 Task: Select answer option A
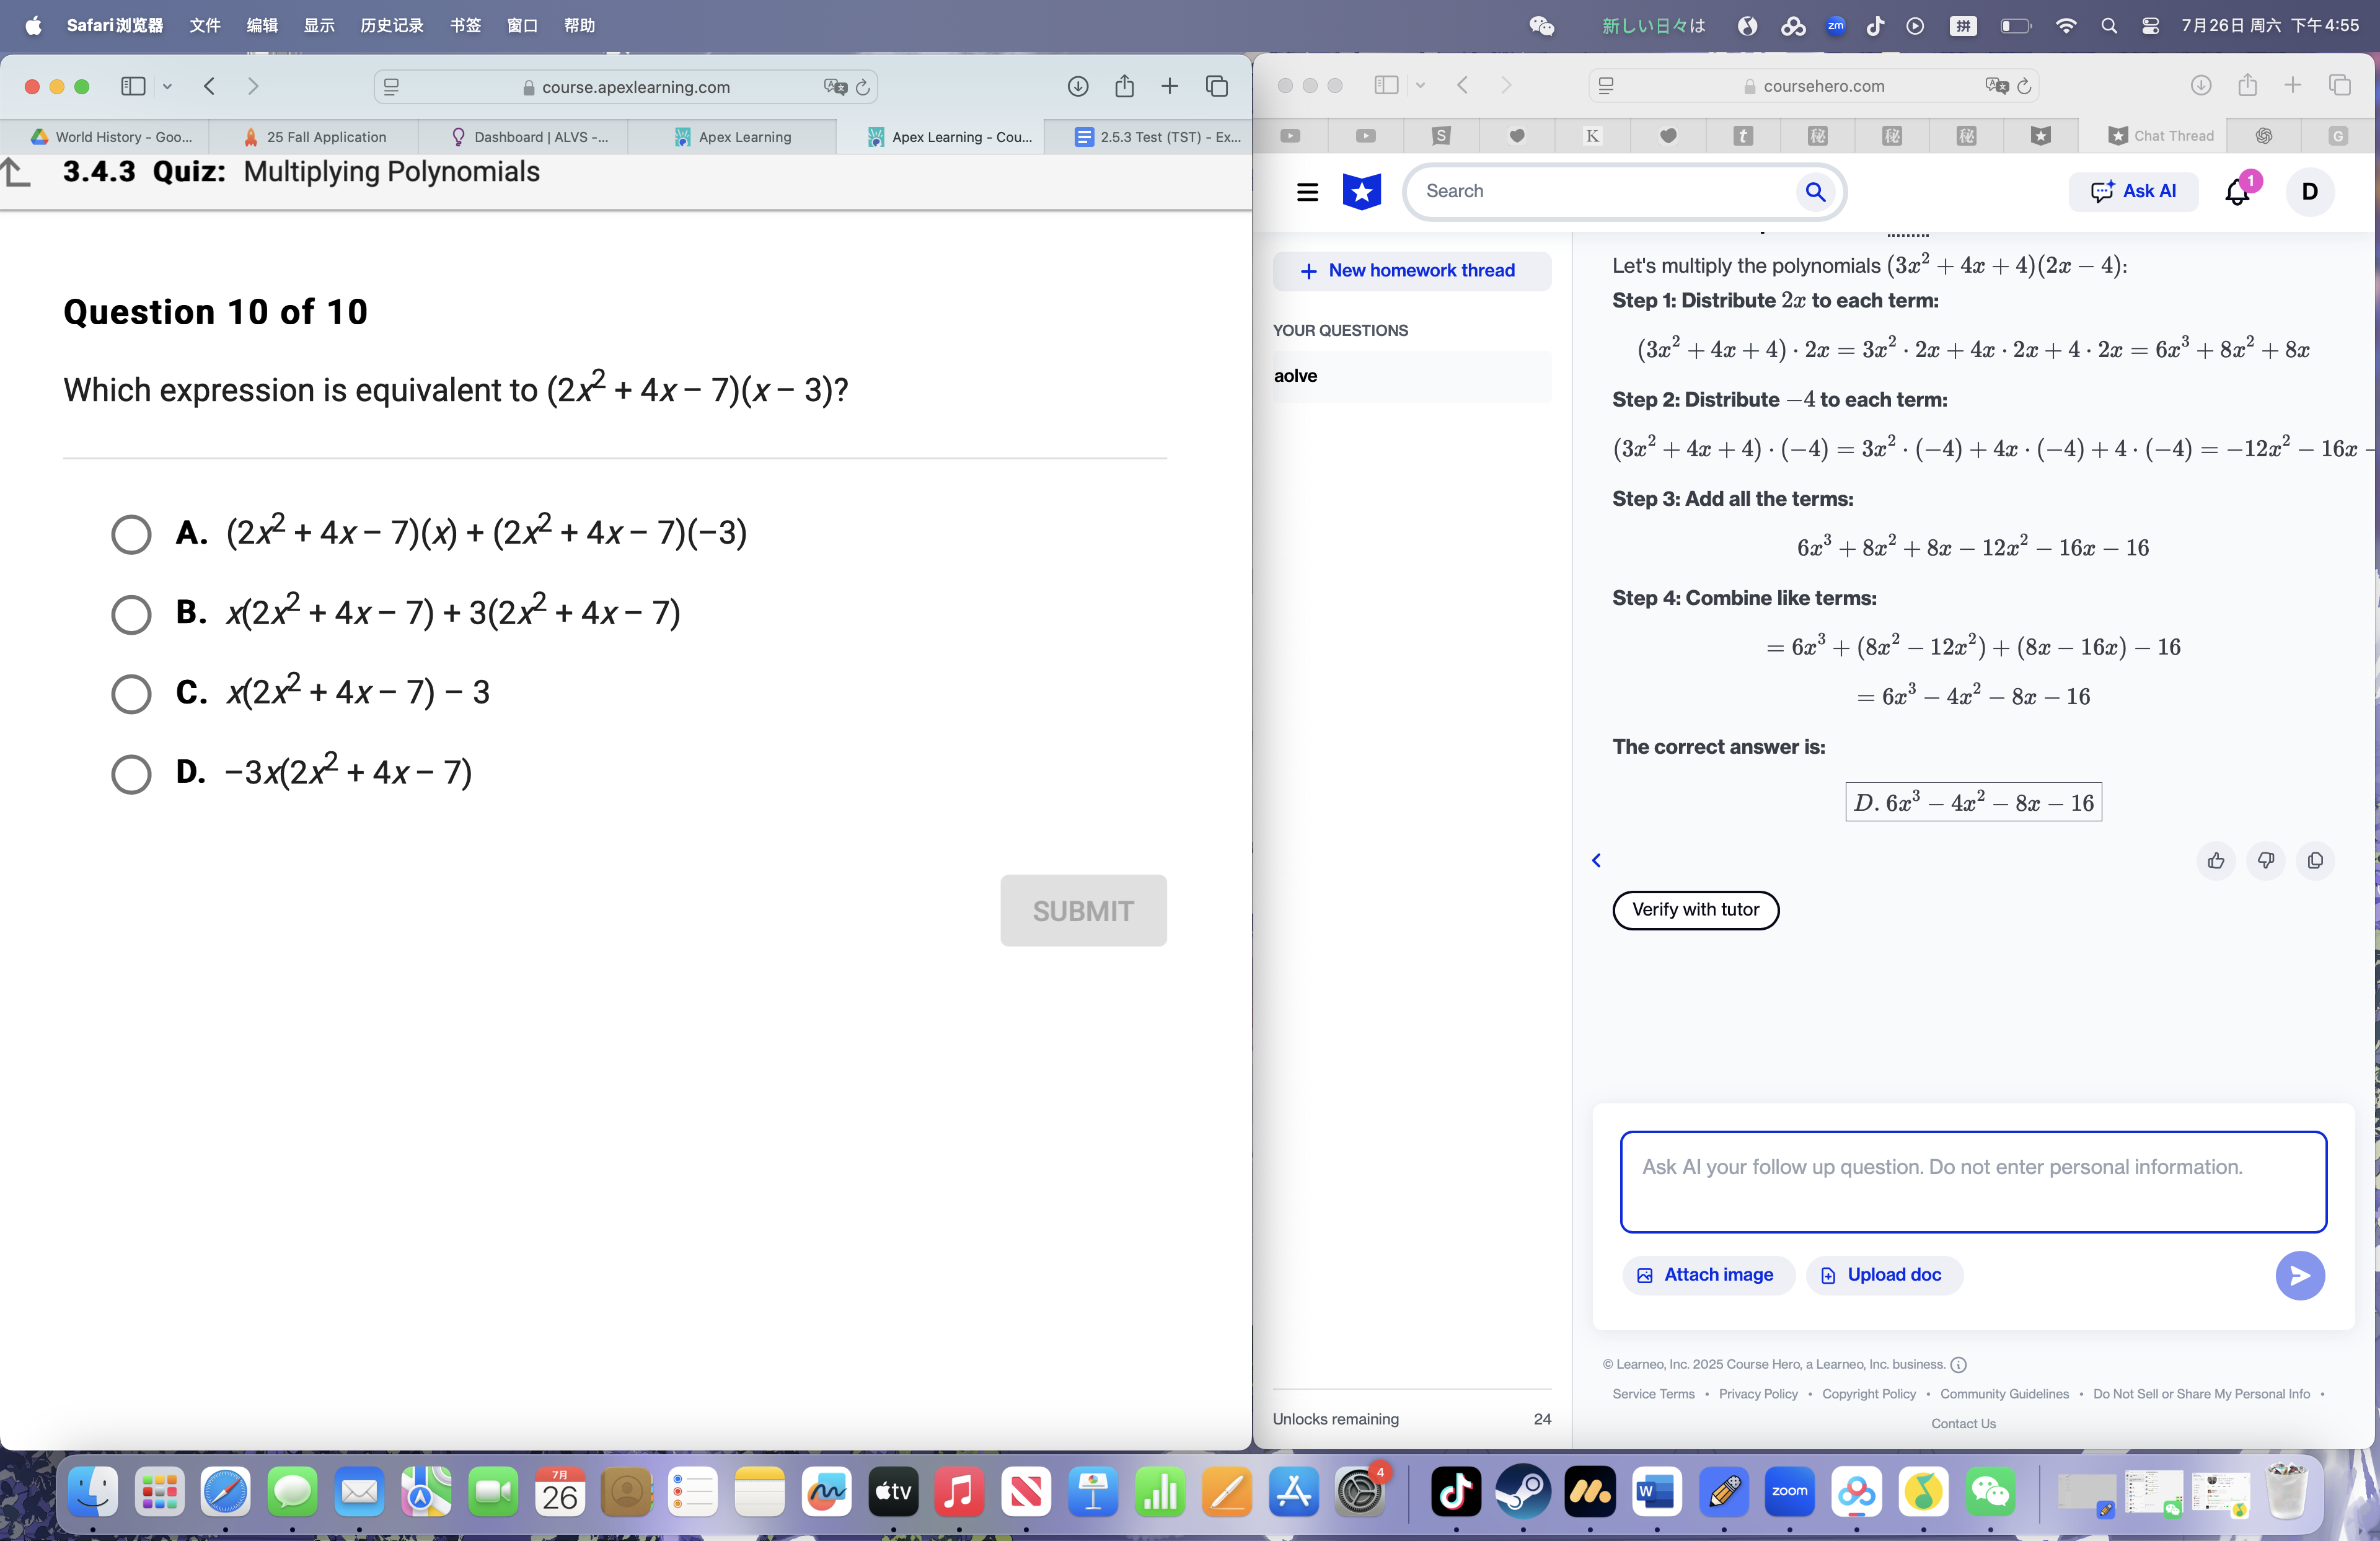131,534
